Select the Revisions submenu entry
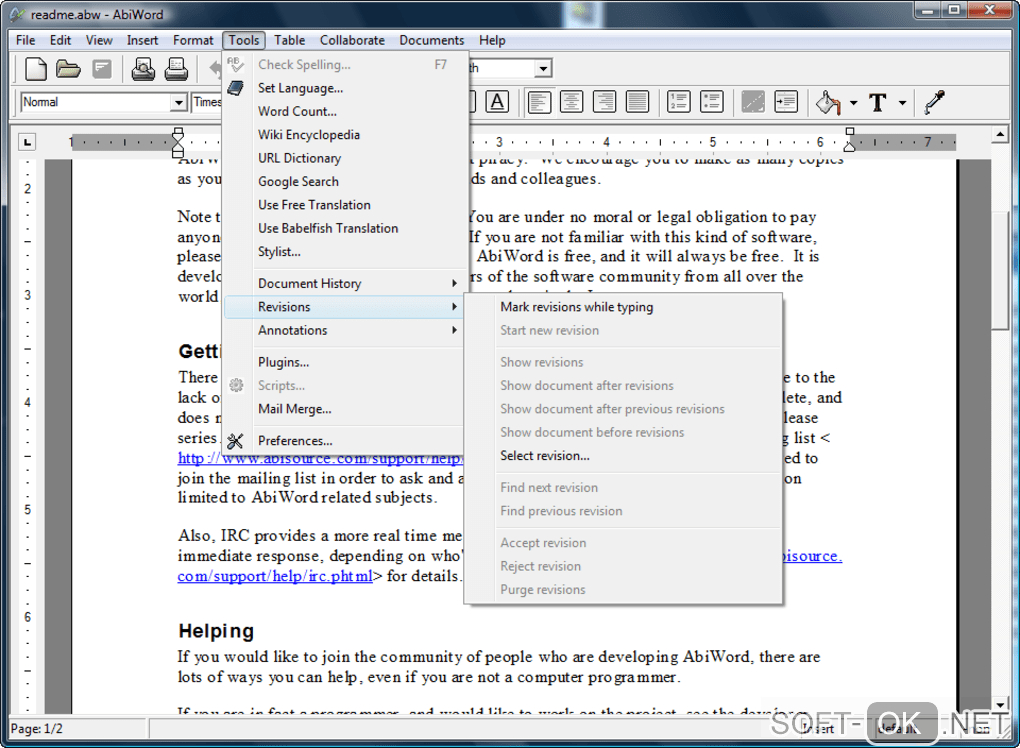1020x748 pixels. (343, 307)
